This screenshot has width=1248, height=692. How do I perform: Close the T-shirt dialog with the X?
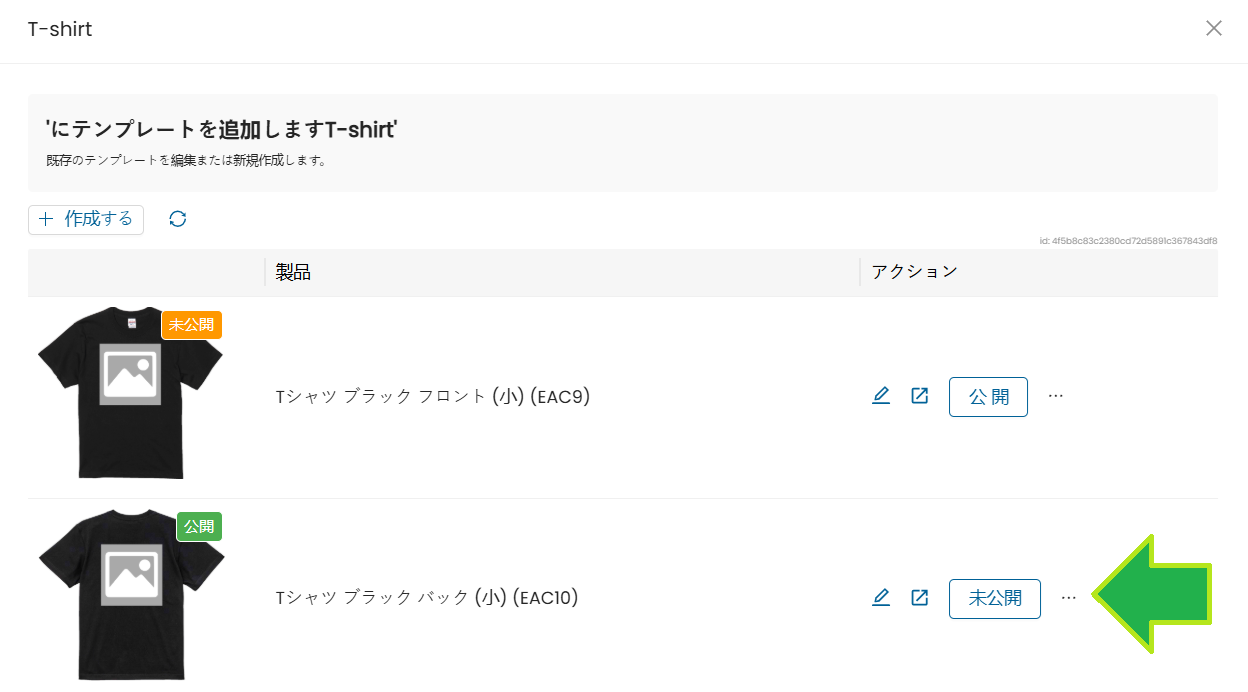click(x=1214, y=28)
